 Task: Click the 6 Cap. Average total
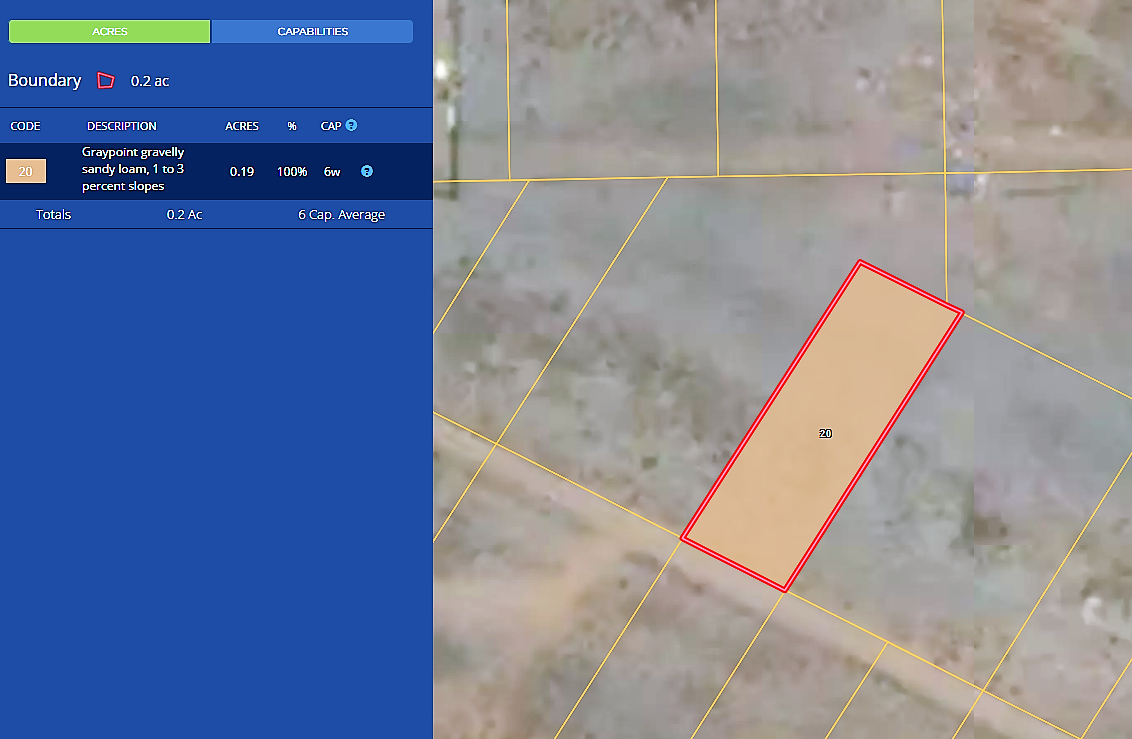(x=341, y=215)
